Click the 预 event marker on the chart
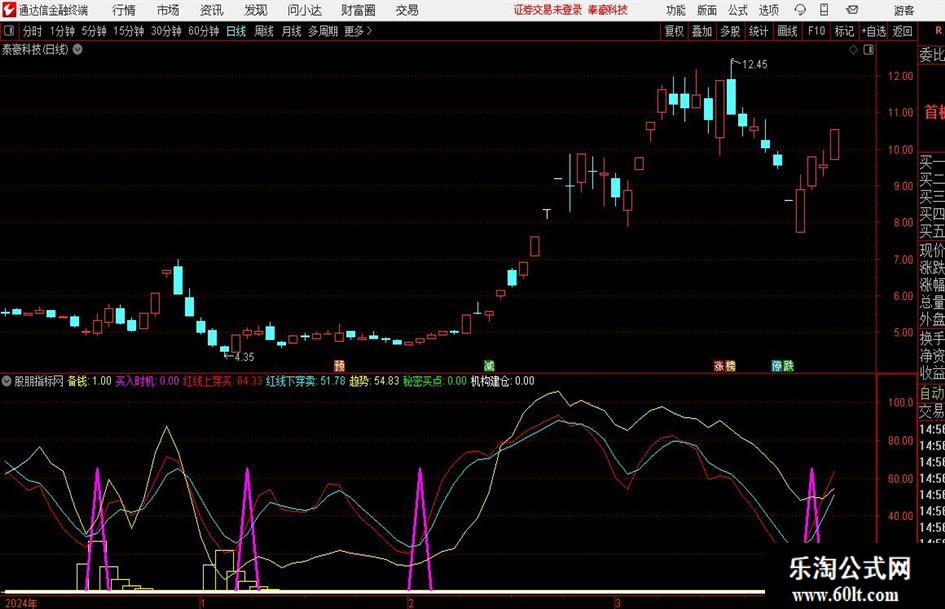945x609 pixels. [339, 365]
